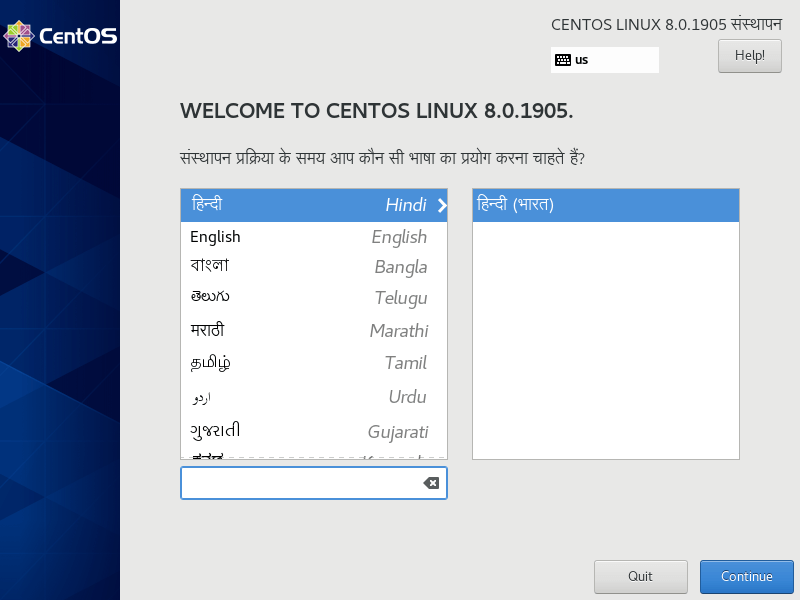
Task: Select Tamil in the language list
Action: 313,363
